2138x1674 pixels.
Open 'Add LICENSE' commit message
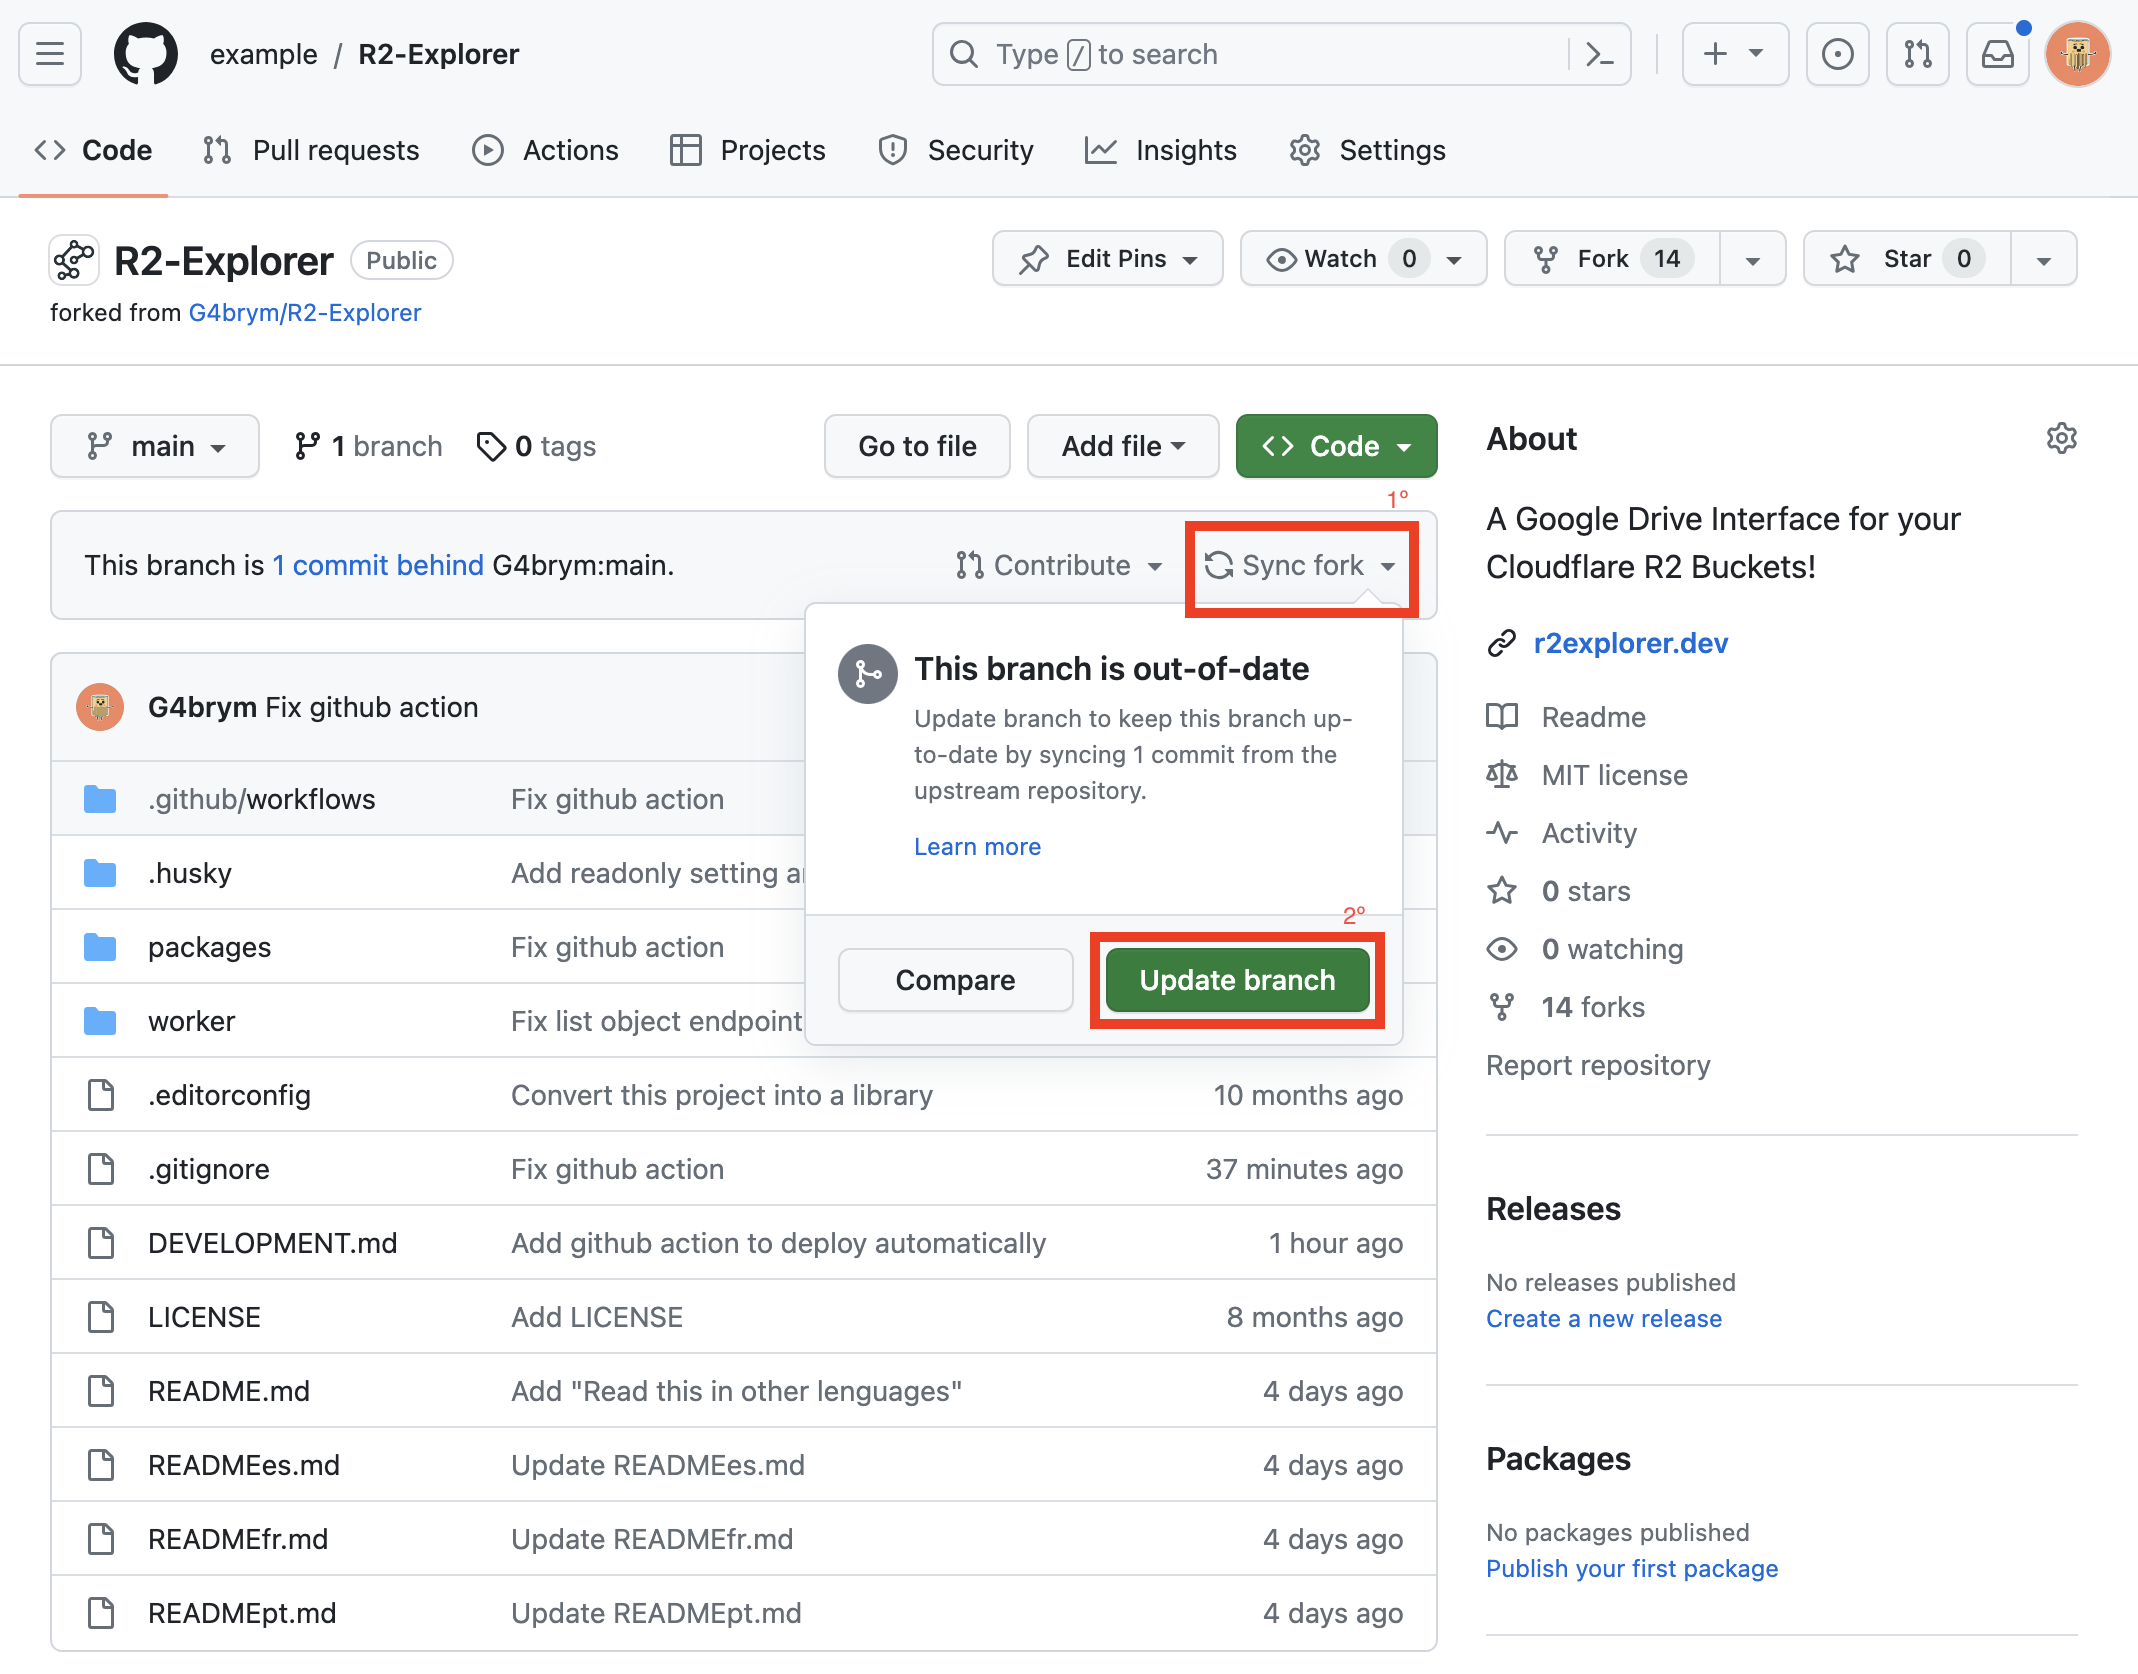[597, 1317]
